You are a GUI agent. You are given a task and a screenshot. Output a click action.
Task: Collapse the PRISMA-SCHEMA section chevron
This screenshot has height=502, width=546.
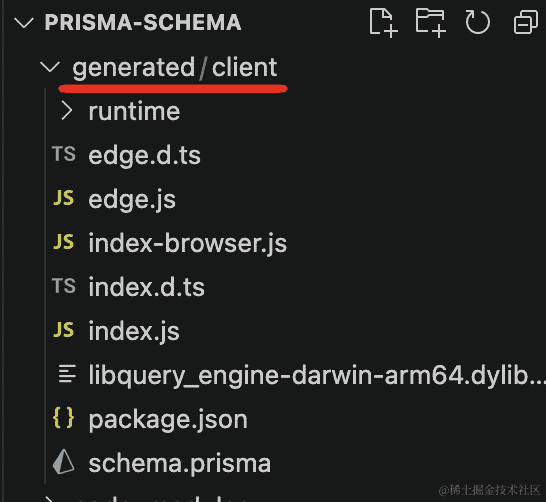point(24,23)
